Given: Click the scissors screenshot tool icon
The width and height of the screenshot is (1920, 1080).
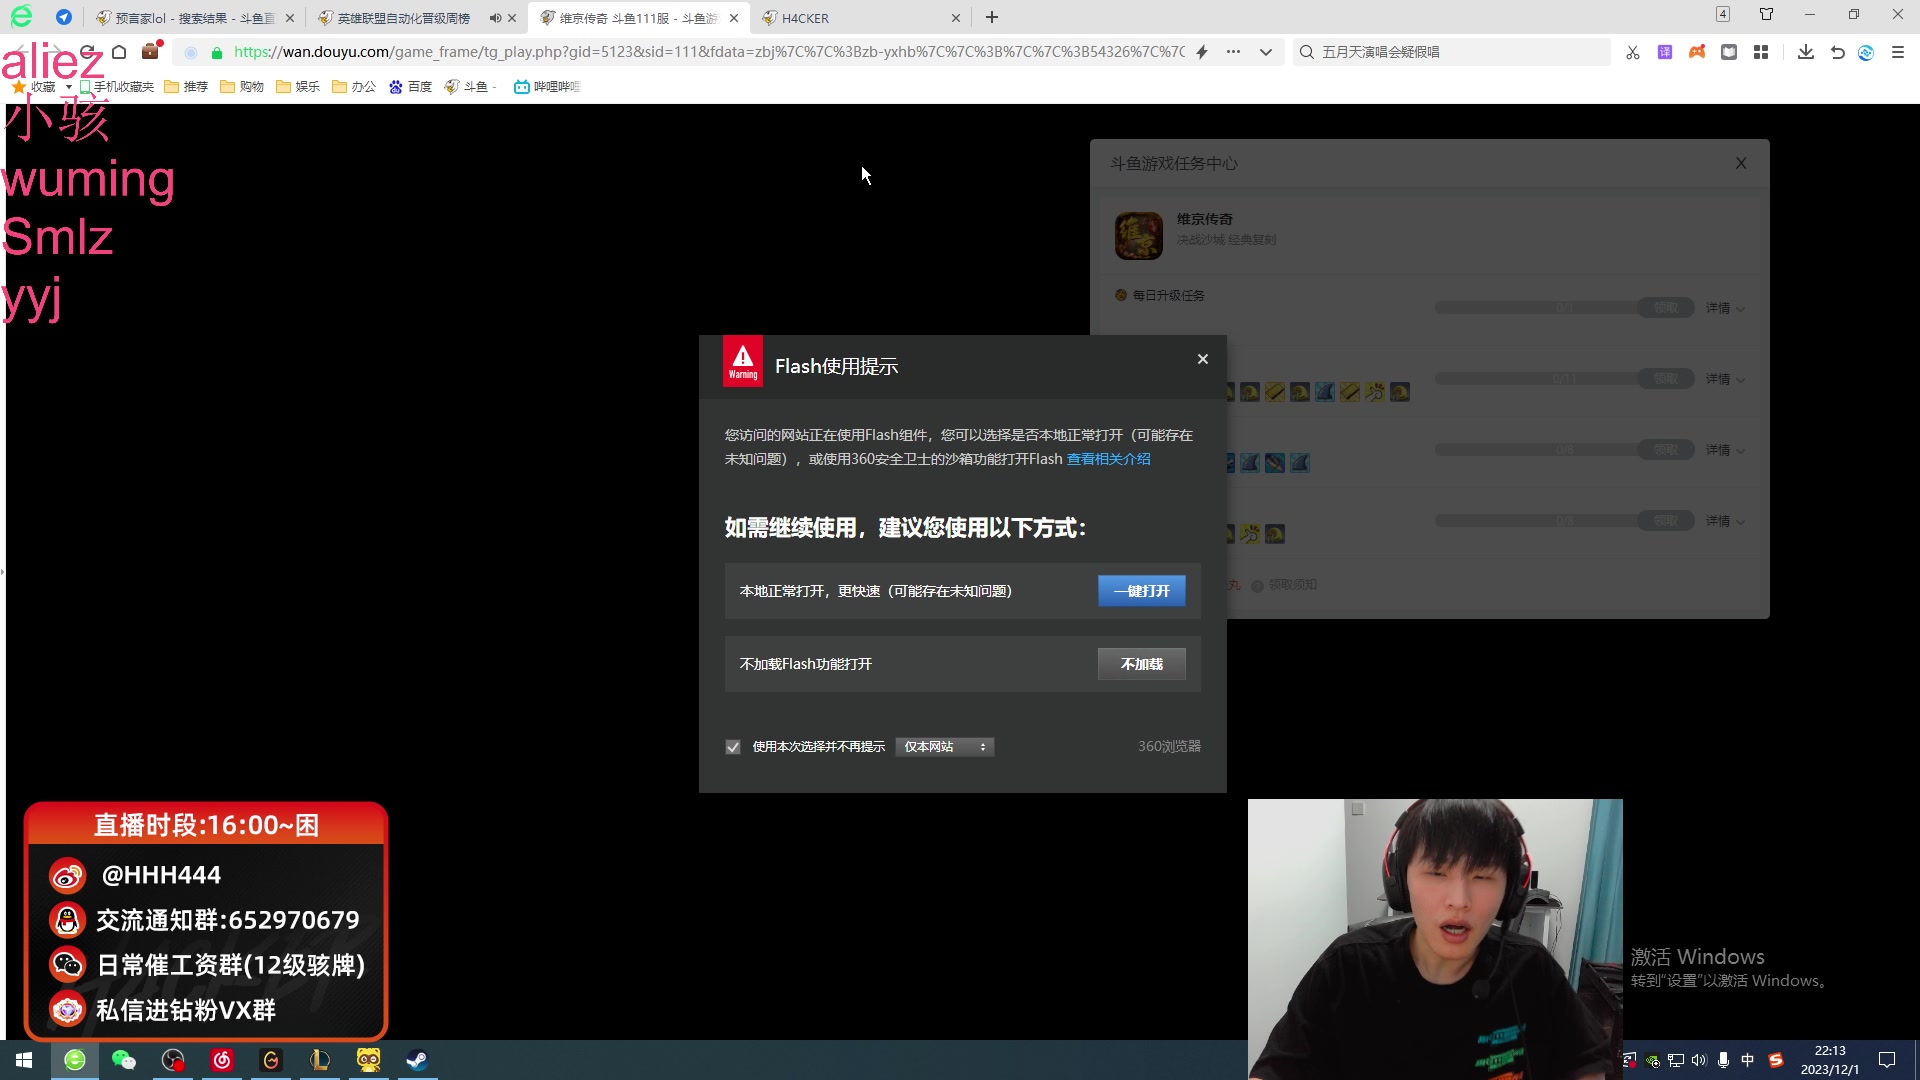Looking at the screenshot, I should [1633, 52].
